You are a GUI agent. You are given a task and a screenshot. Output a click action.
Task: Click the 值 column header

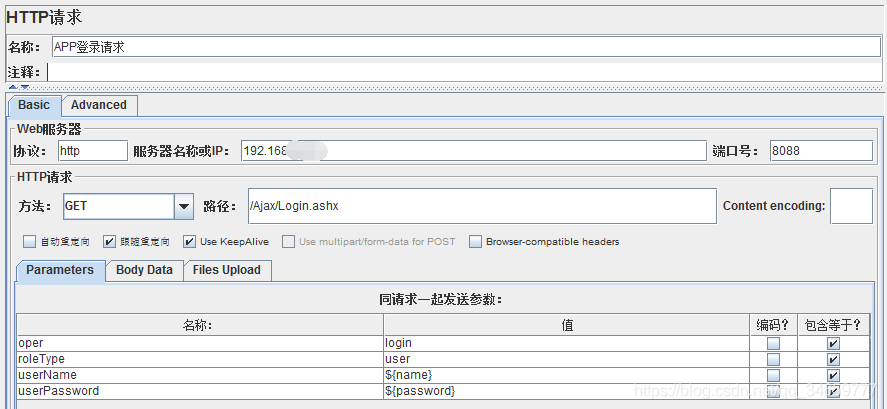coord(567,325)
